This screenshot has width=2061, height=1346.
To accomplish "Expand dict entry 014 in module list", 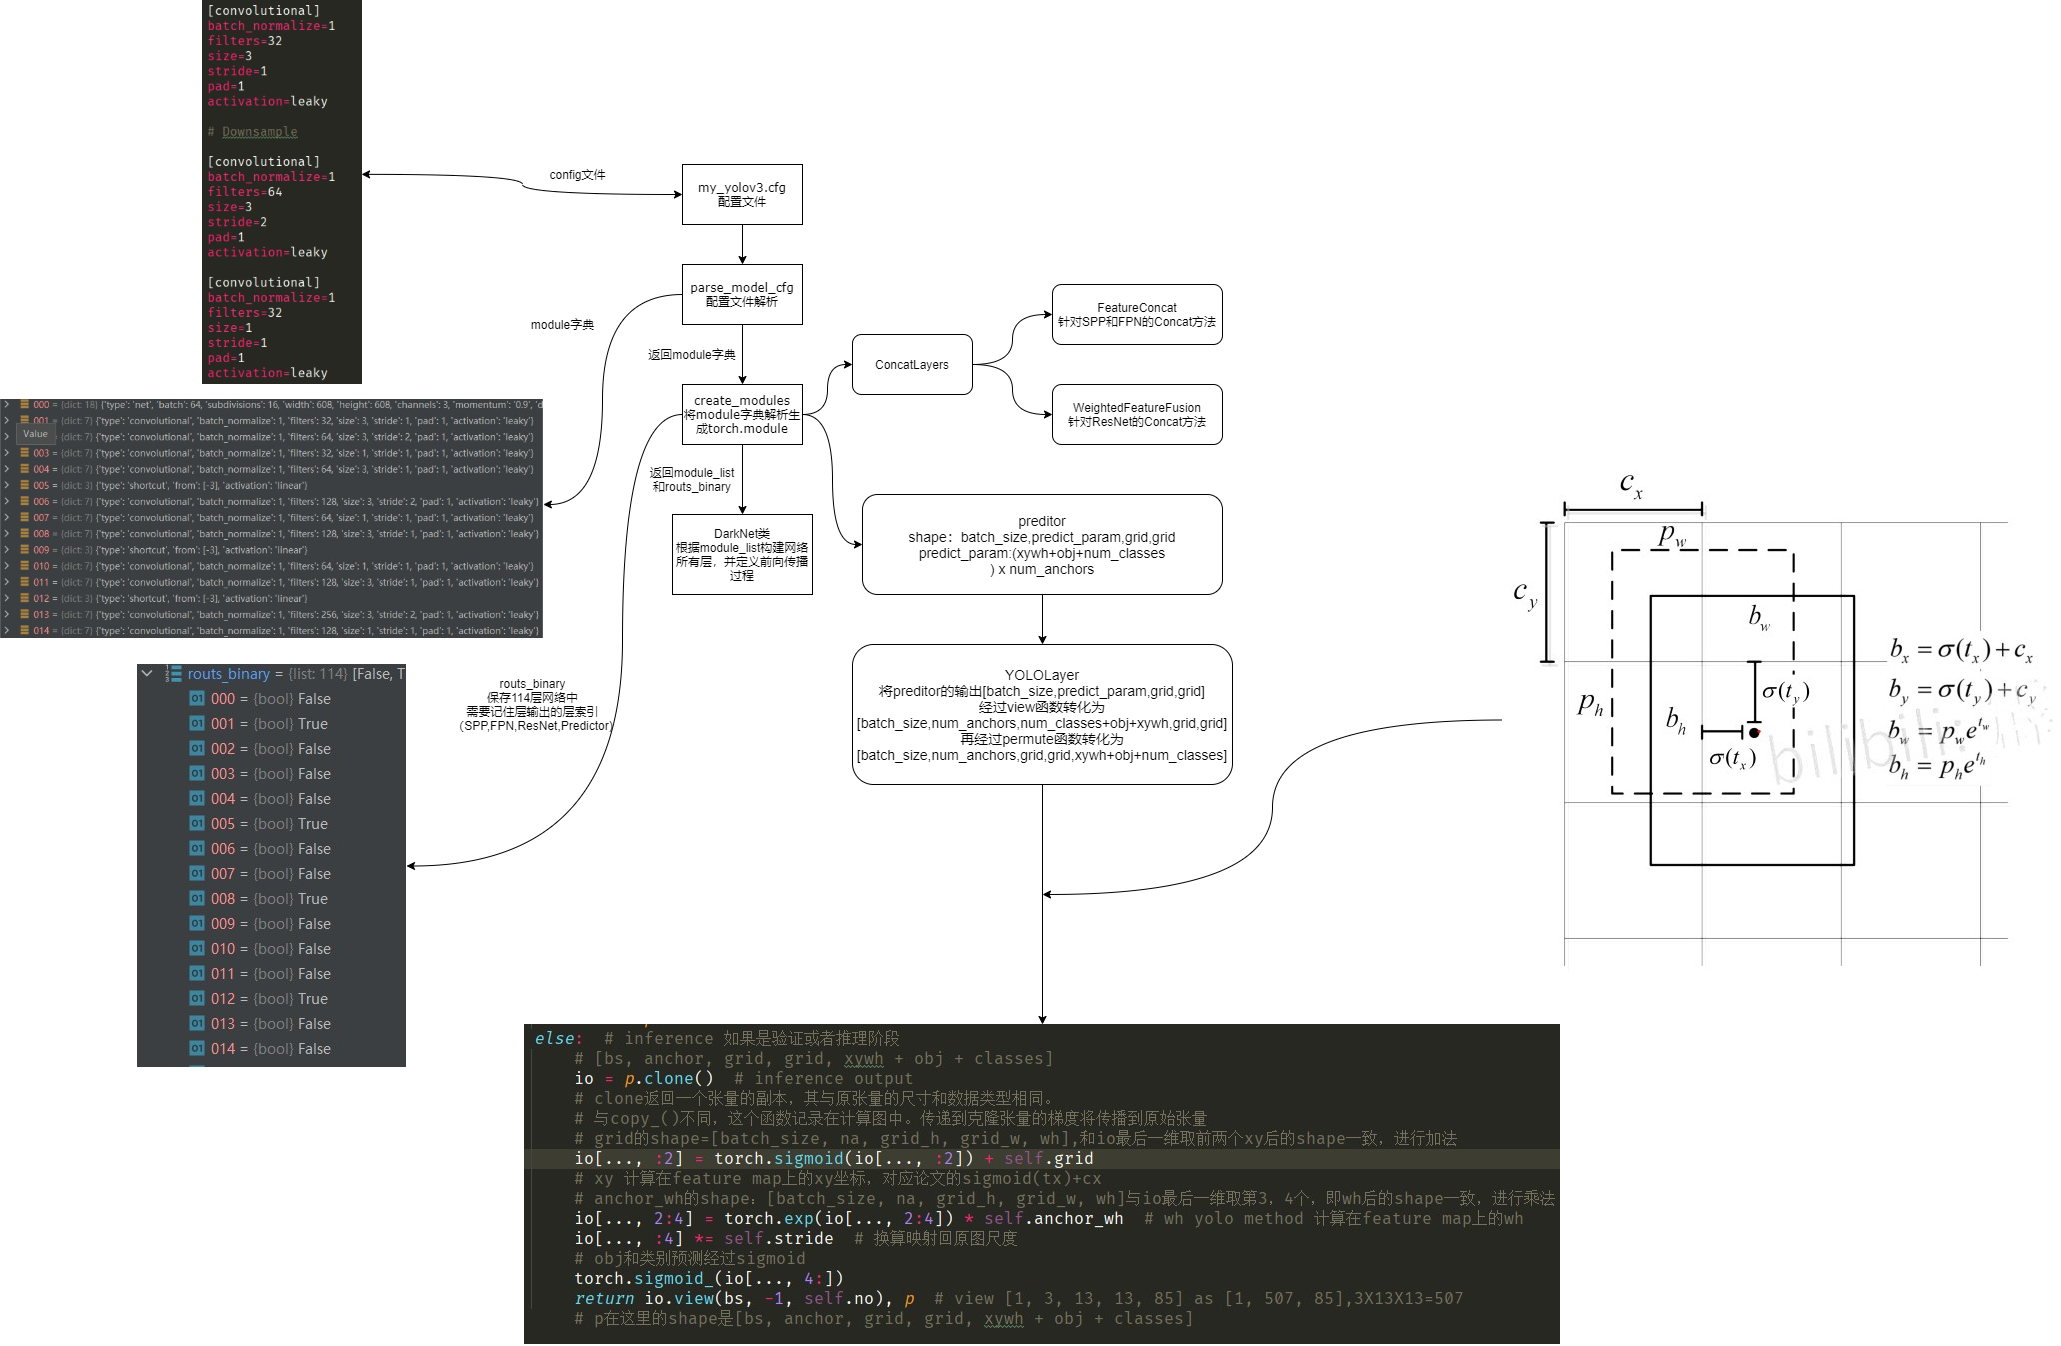I will coord(6,631).
